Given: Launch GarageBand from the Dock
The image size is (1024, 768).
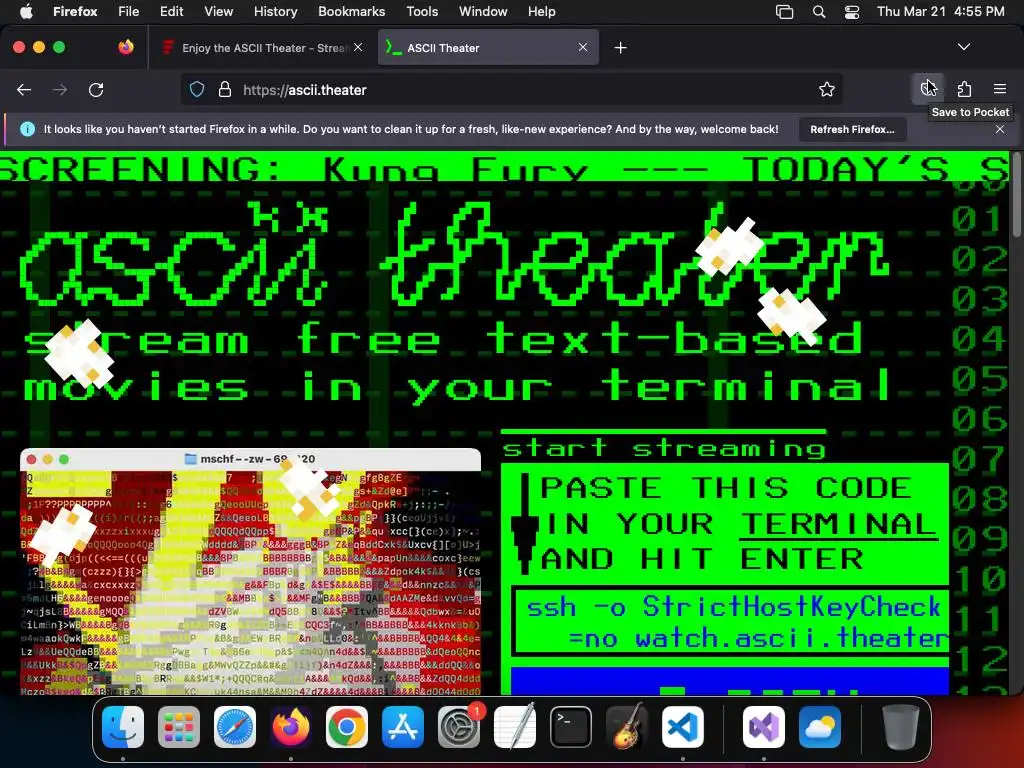Looking at the screenshot, I should click(x=627, y=727).
